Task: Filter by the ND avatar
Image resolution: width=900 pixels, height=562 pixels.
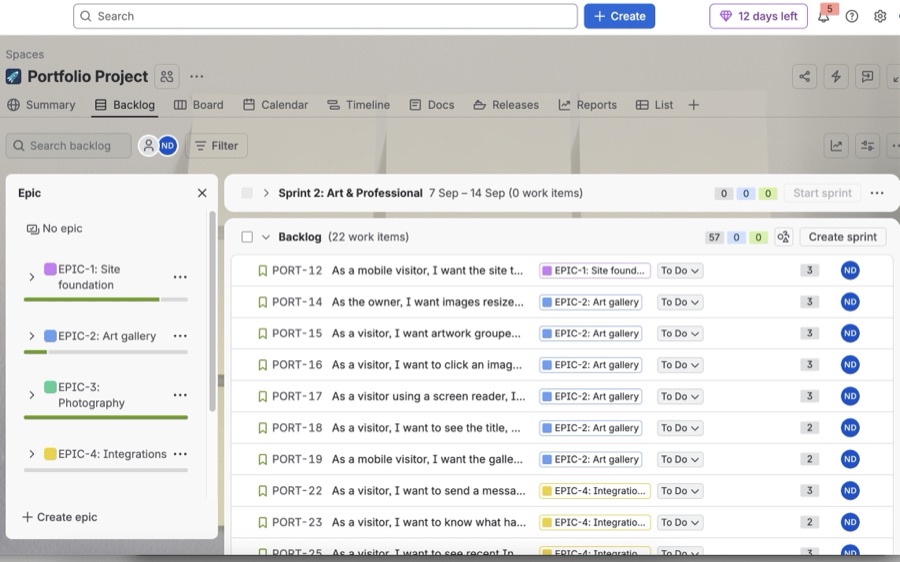Action: (x=168, y=146)
